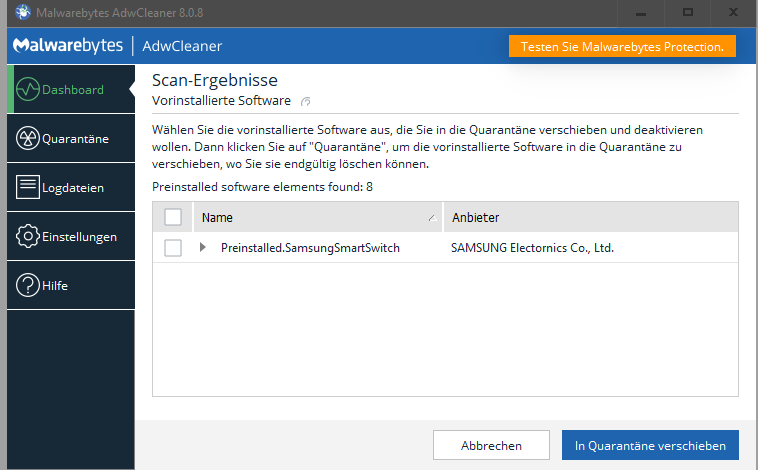Click In Quarantäne verschieben button

click(649, 445)
